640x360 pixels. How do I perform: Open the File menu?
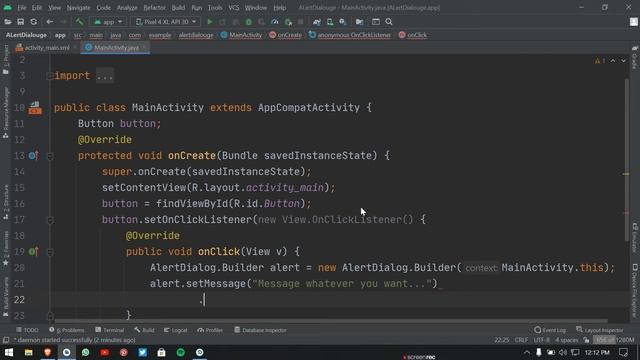(x=22, y=8)
